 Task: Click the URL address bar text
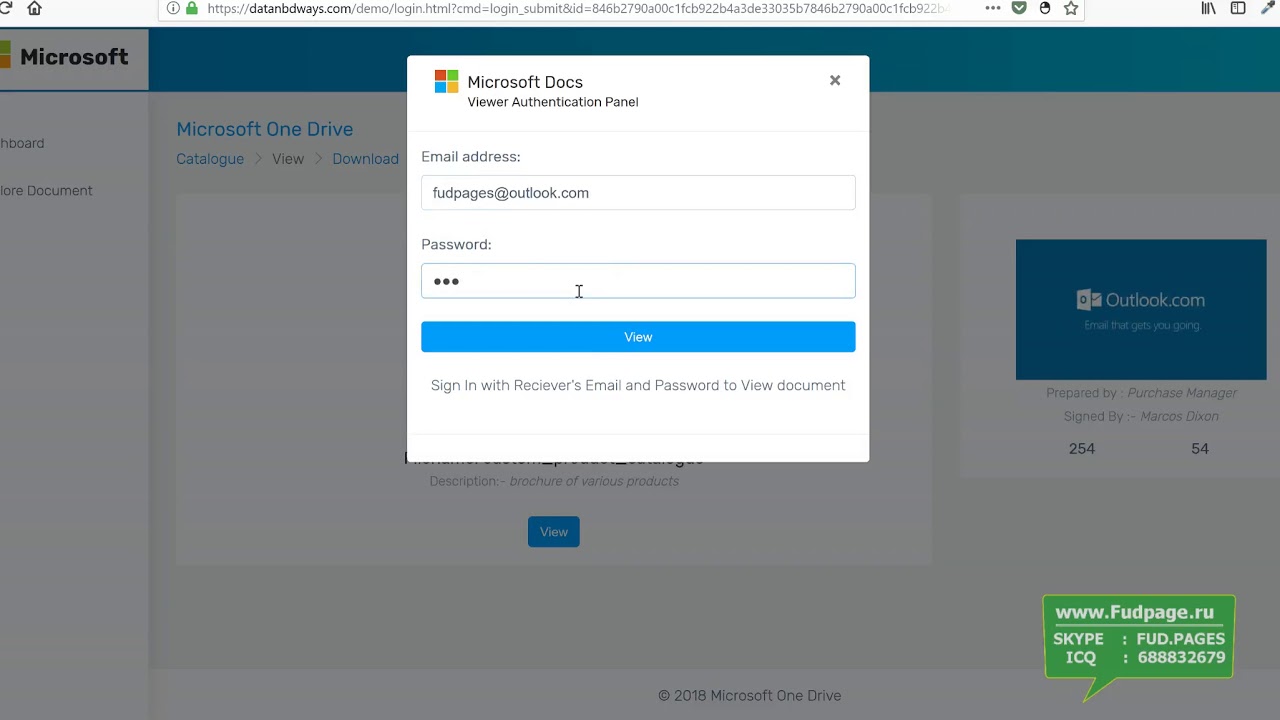pos(577,9)
